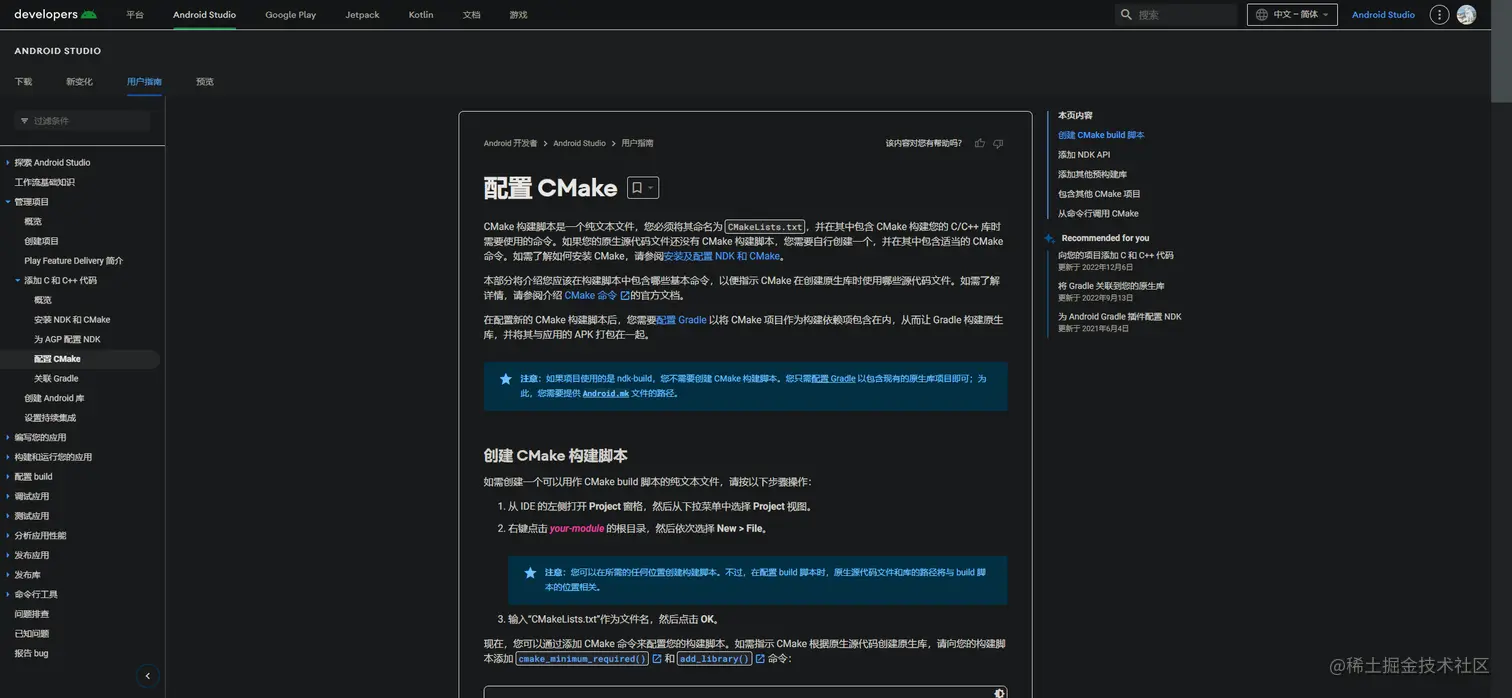Switch to the 预览 tab

pos(205,82)
